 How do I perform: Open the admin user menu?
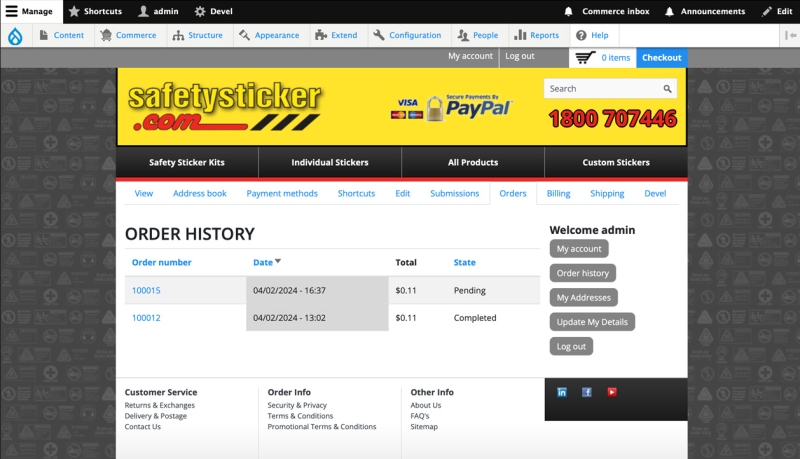(x=159, y=11)
